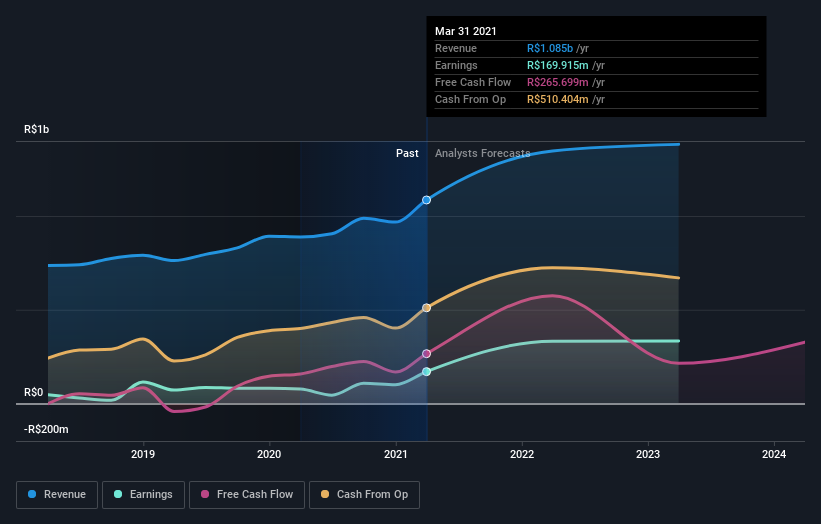Toggle the Free Cash Flow legend button
Screen dimensions: 821x524
[x=247, y=495]
